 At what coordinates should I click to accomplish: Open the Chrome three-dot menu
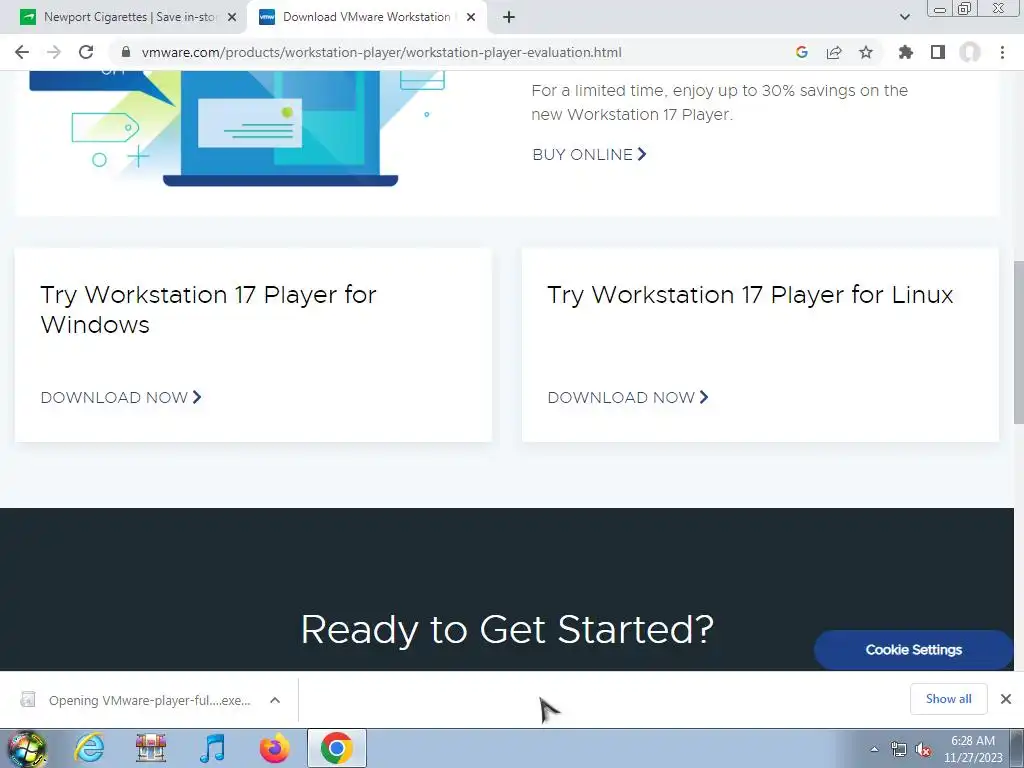[1002, 52]
